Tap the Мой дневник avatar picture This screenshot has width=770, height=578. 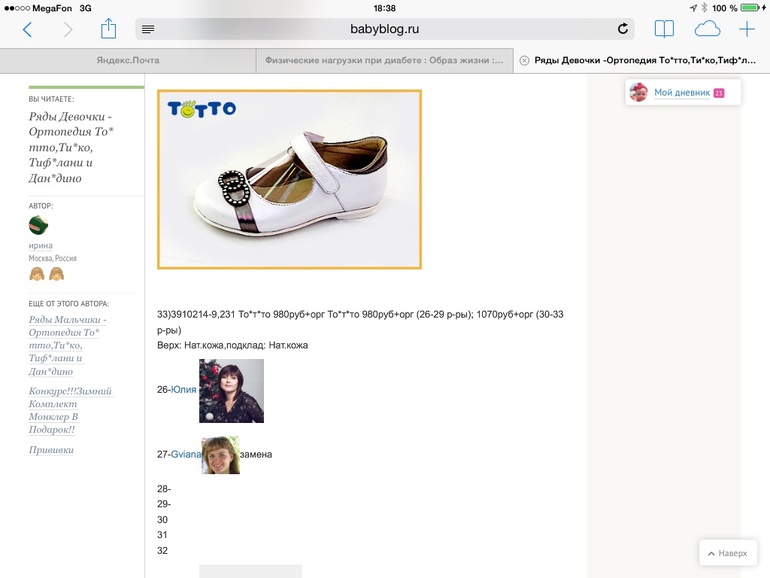(x=638, y=92)
